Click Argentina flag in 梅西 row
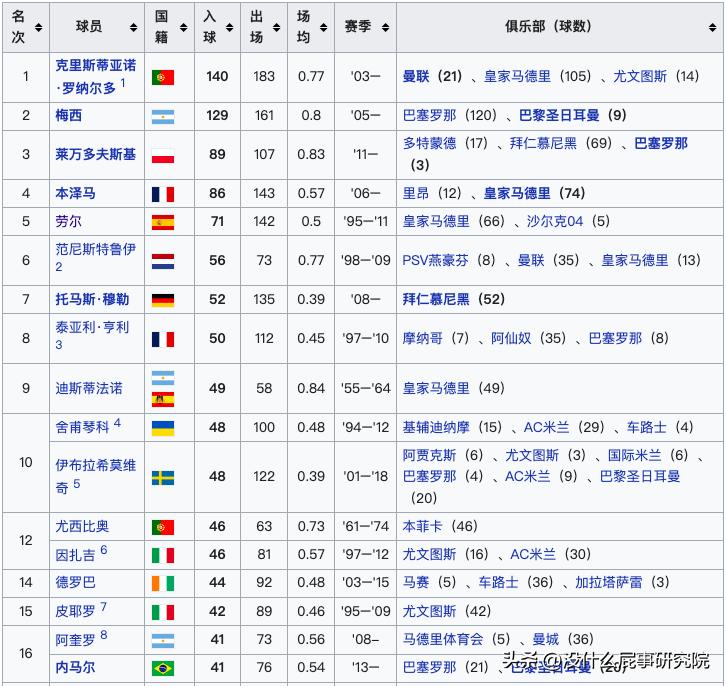The height and width of the screenshot is (686, 726). [x=163, y=117]
